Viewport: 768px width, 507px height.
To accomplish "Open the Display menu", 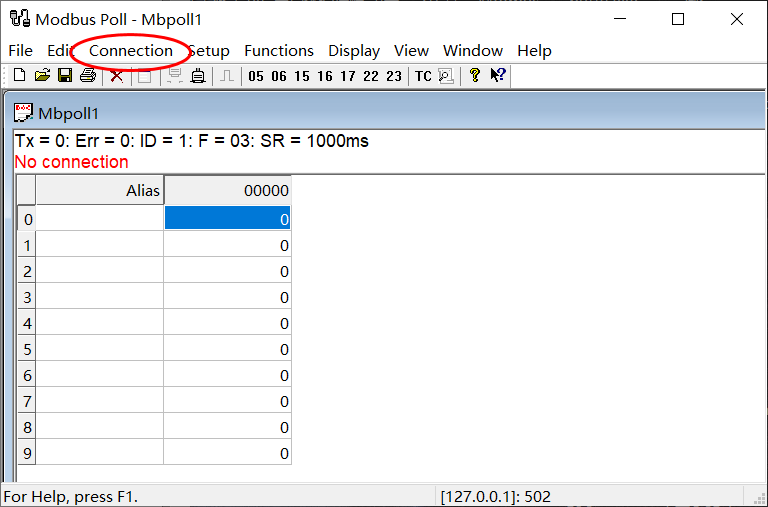I will 354,50.
